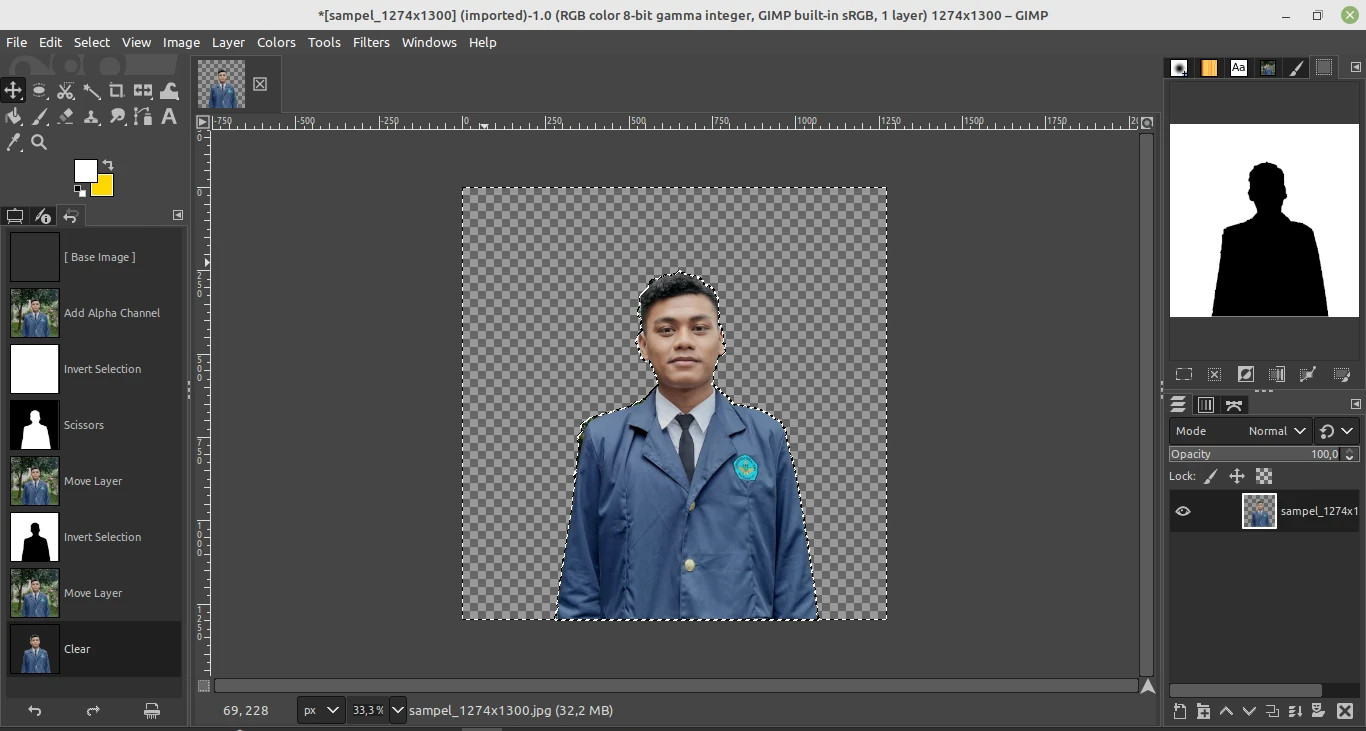This screenshot has width=1366, height=731.
Task: Open Layers dock configure menu arrow
Action: coord(1356,404)
